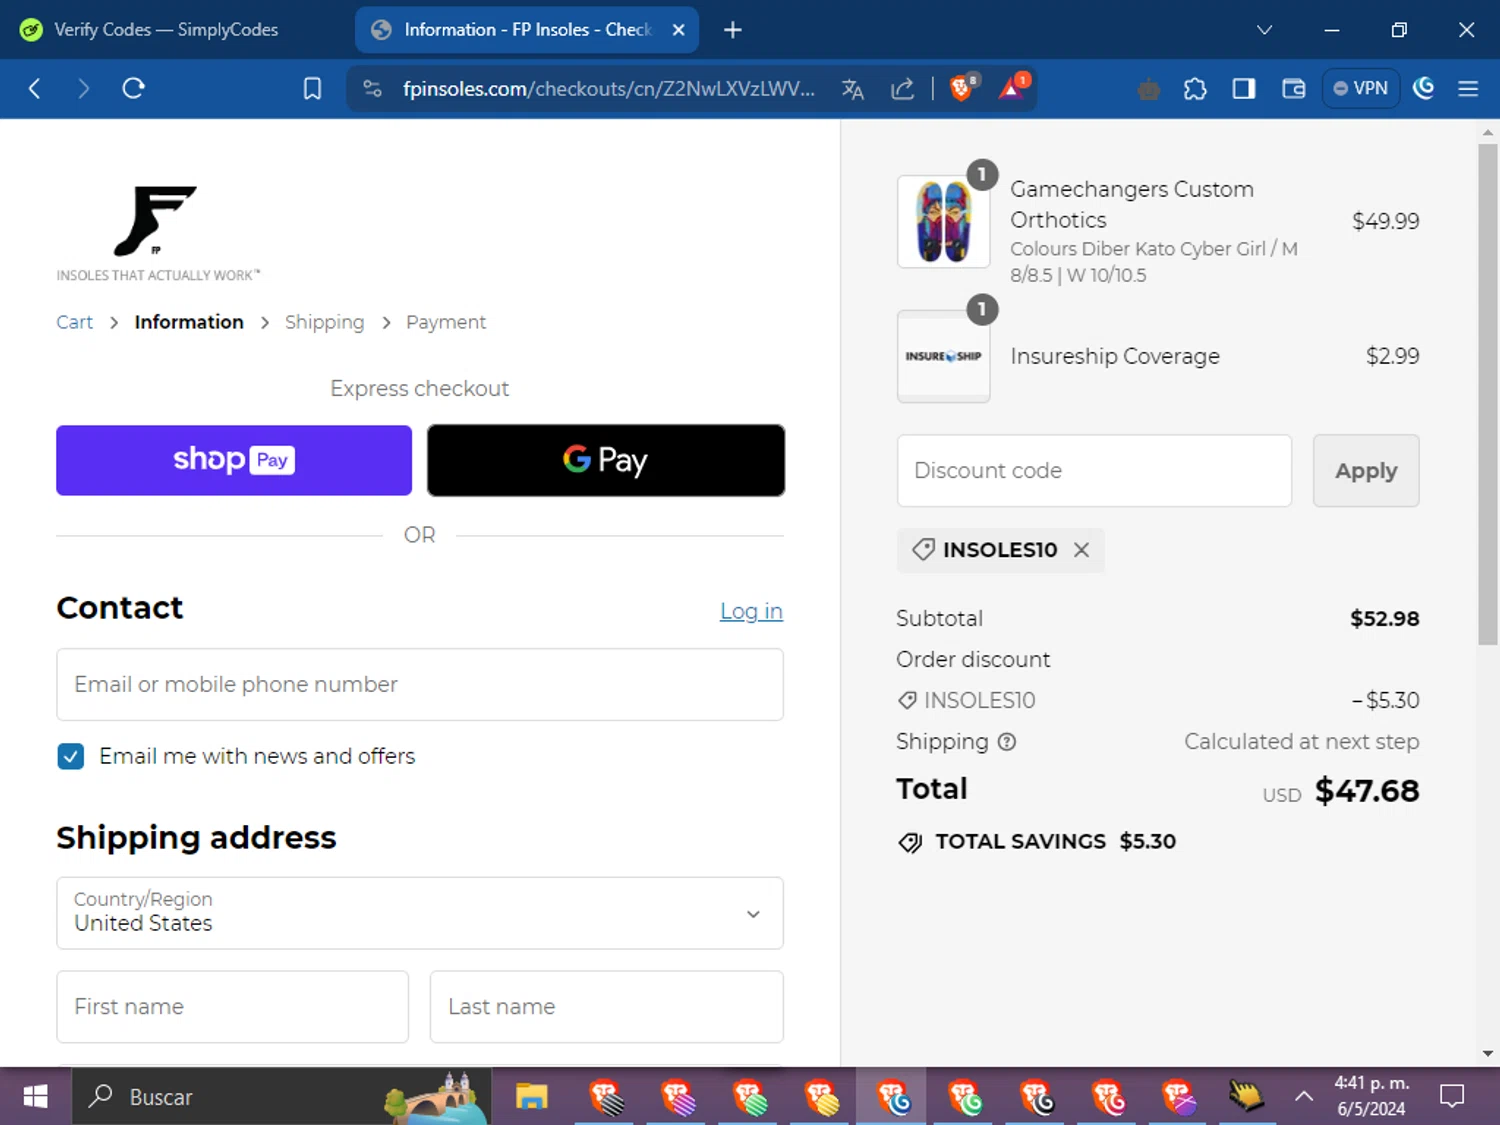The width and height of the screenshot is (1500, 1125).
Task: Click the Last name field
Action: pos(607,1006)
